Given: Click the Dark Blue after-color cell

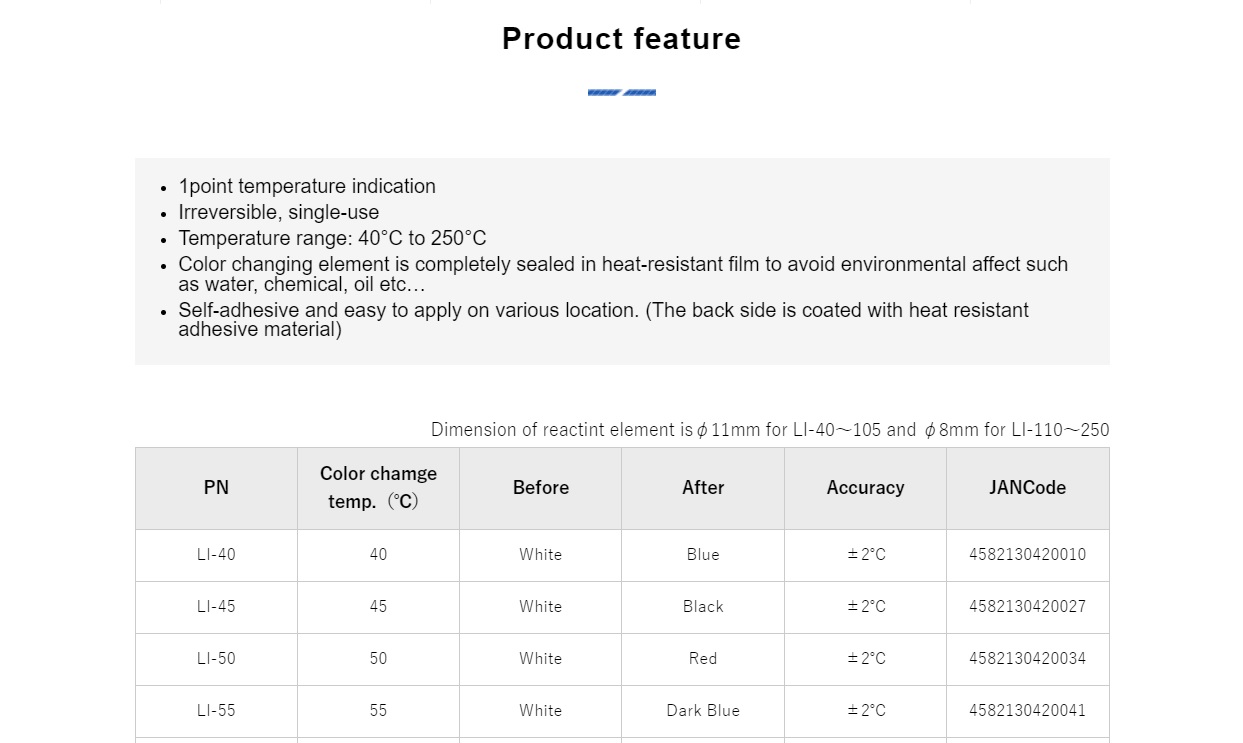Looking at the screenshot, I should click(x=703, y=711).
